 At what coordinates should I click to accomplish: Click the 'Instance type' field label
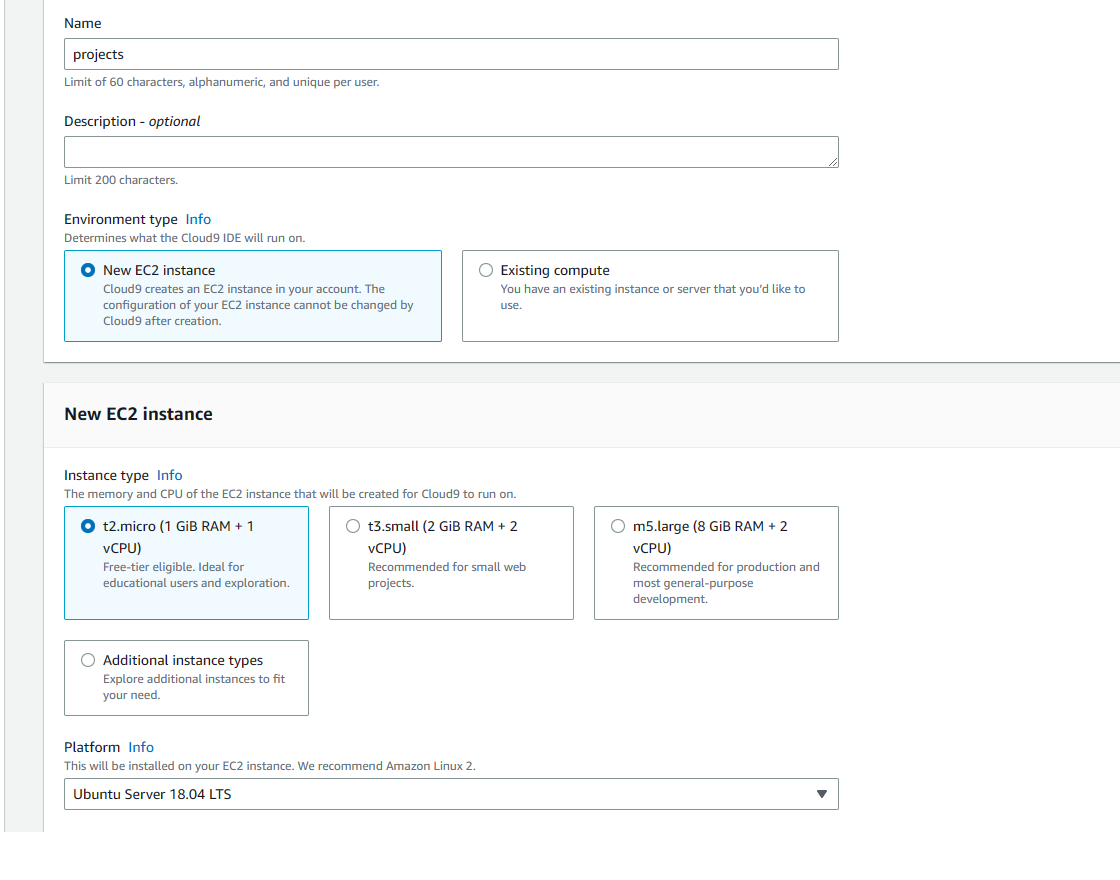pos(106,475)
